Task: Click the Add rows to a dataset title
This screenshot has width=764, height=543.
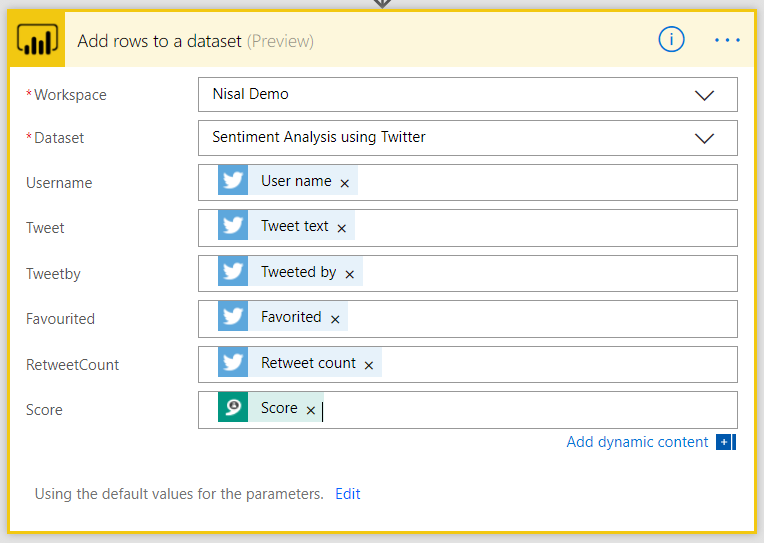Action: pos(159,41)
